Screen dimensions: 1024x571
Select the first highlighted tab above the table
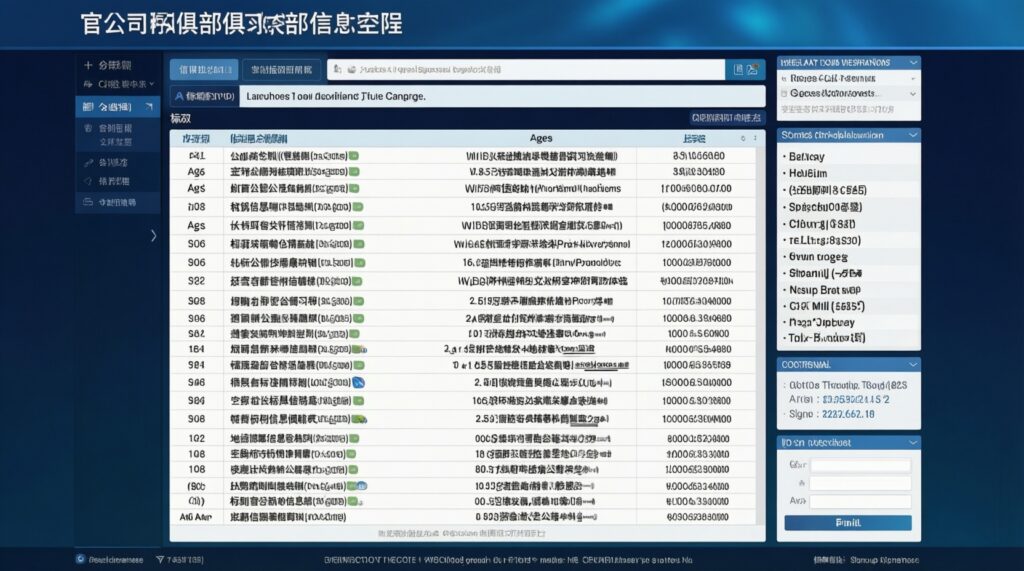point(203,70)
